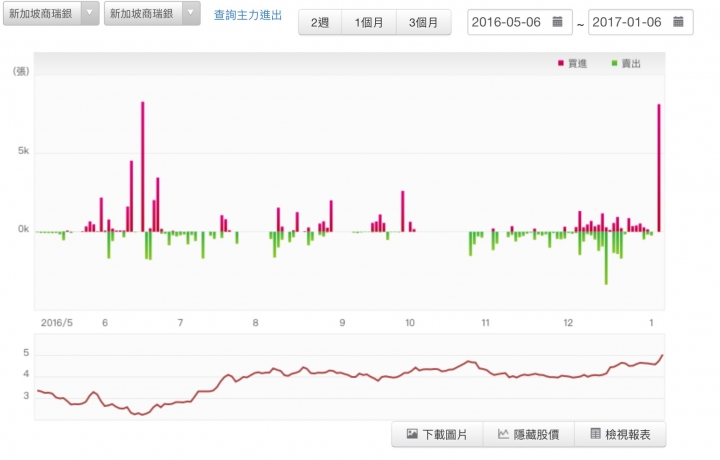The height and width of the screenshot is (460, 720).
Task: Click the 0k y-axis label
Action: pyautogui.click(x=23, y=229)
